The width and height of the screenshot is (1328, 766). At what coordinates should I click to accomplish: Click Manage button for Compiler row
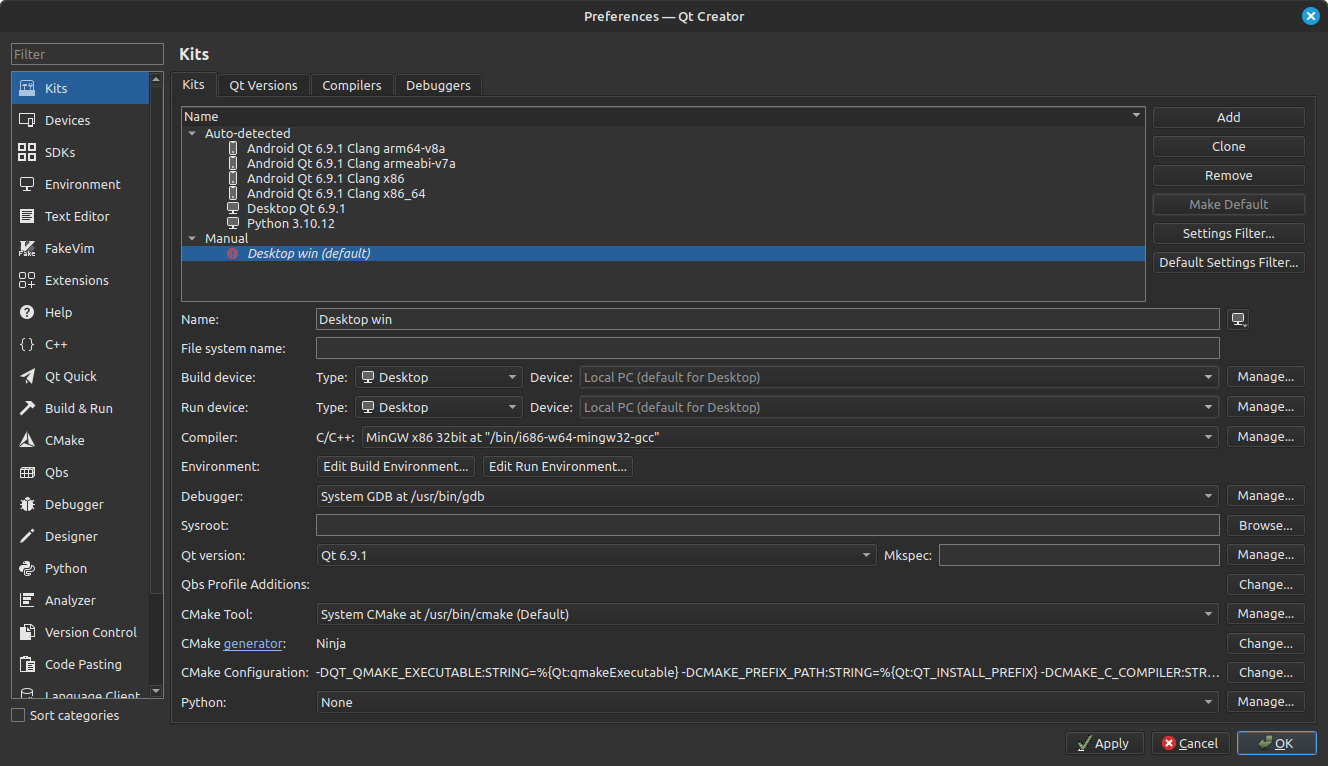[x=1266, y=437]
